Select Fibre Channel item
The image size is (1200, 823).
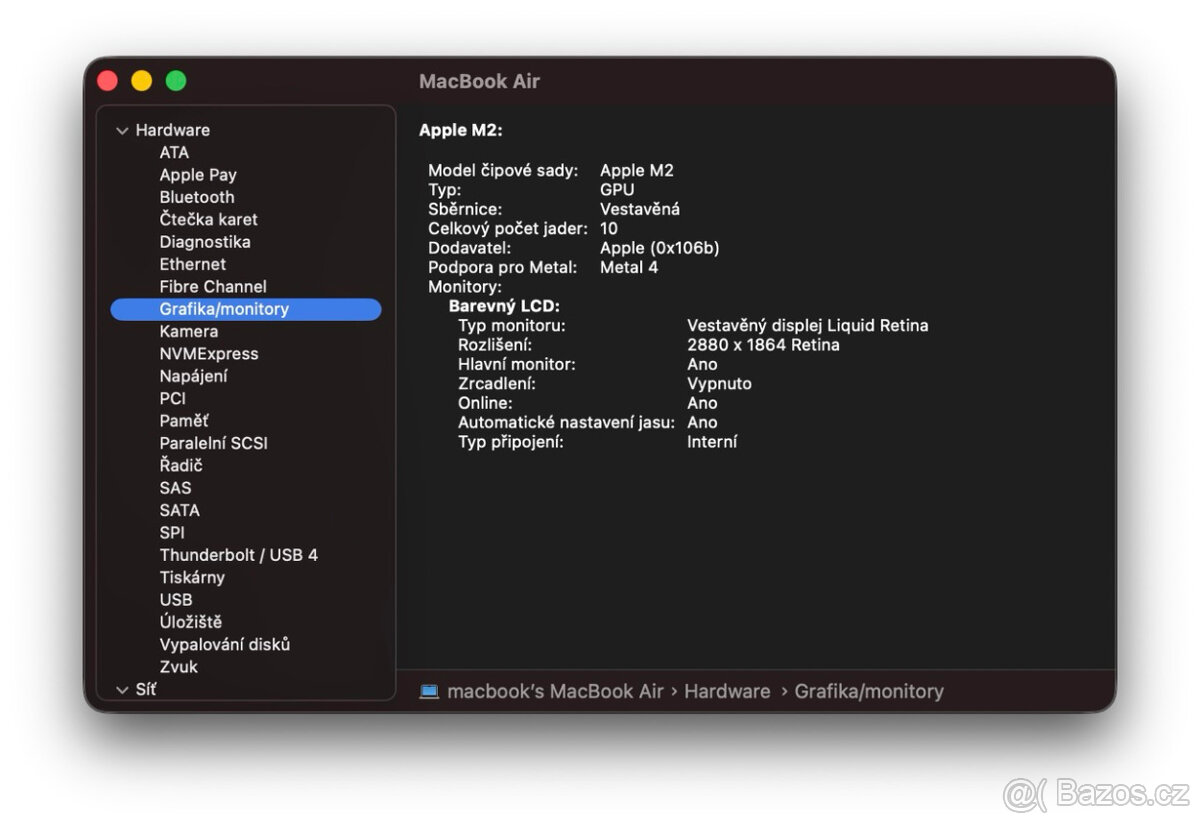click(x=213, y=286)
